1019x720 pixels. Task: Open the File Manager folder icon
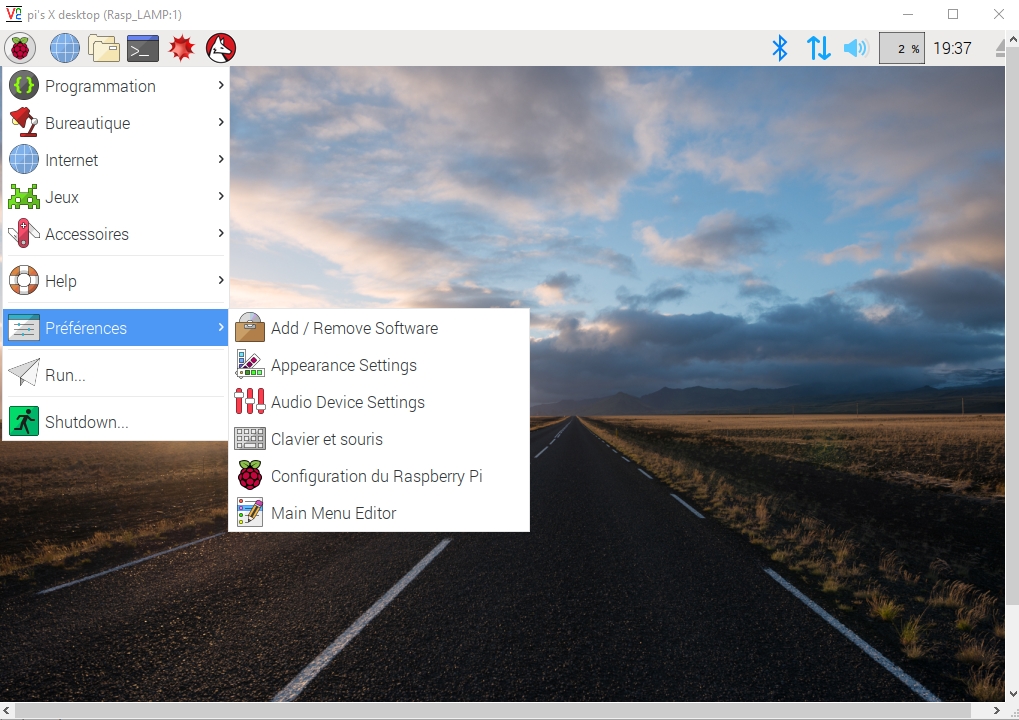click(x=104, y=48)
